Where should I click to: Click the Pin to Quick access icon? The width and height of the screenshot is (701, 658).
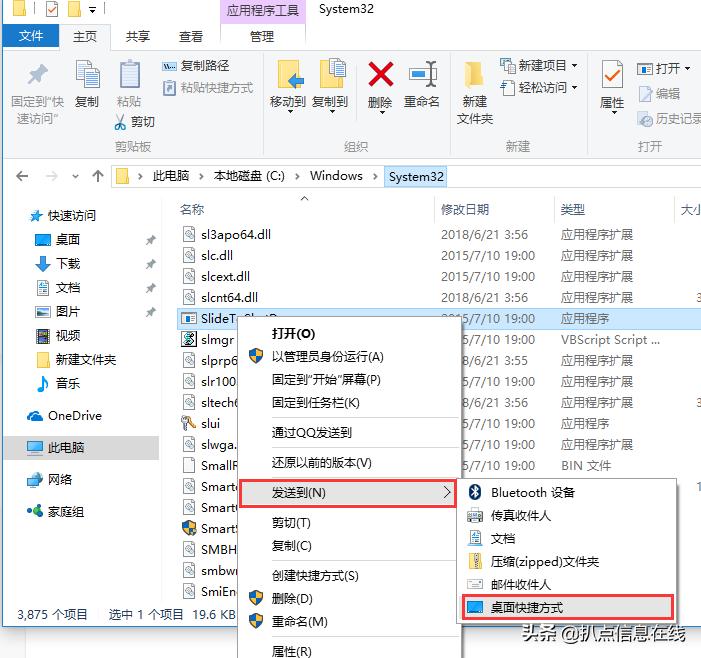(38, 75)
